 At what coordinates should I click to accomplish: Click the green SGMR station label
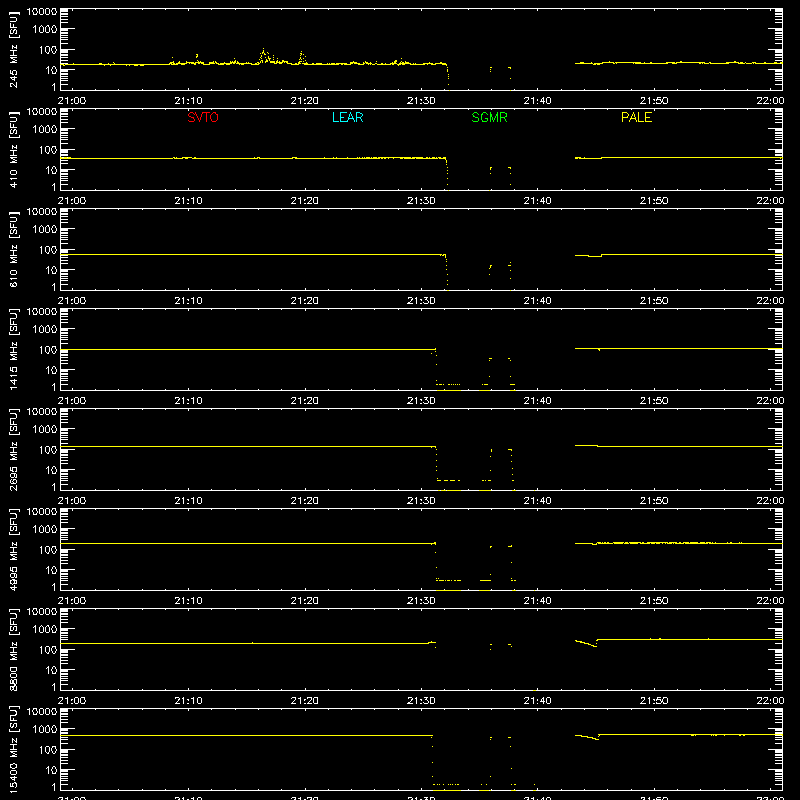point(489,117)
